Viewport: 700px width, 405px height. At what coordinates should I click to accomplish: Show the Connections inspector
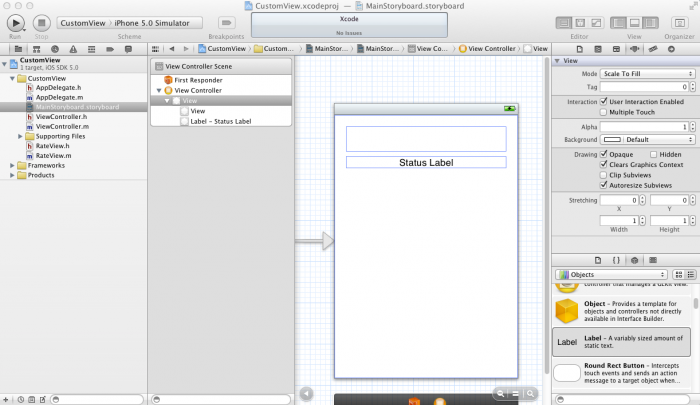click(x=671, y=49)
